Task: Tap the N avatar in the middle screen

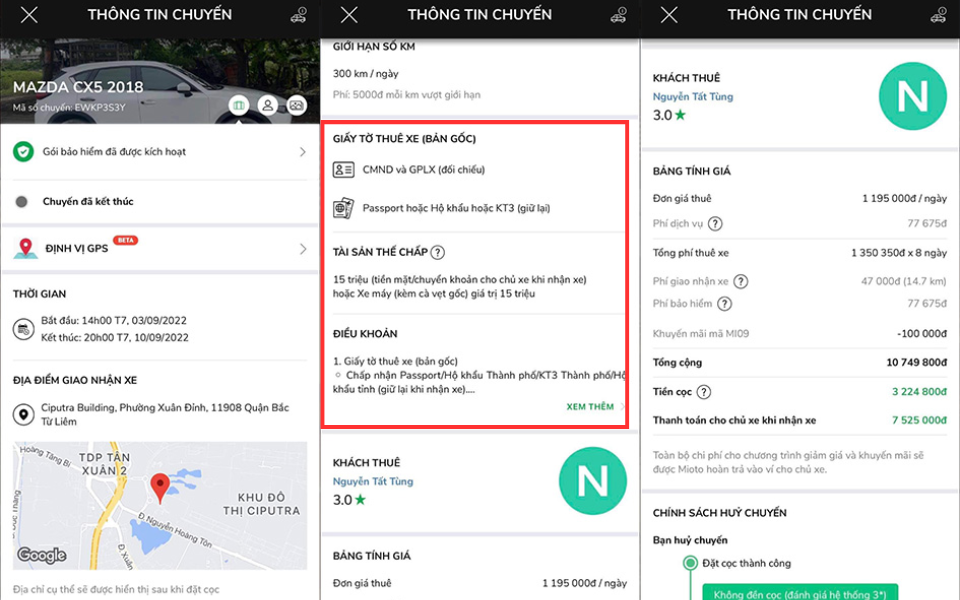Action: pyautogui.click(x=593, y=481)
